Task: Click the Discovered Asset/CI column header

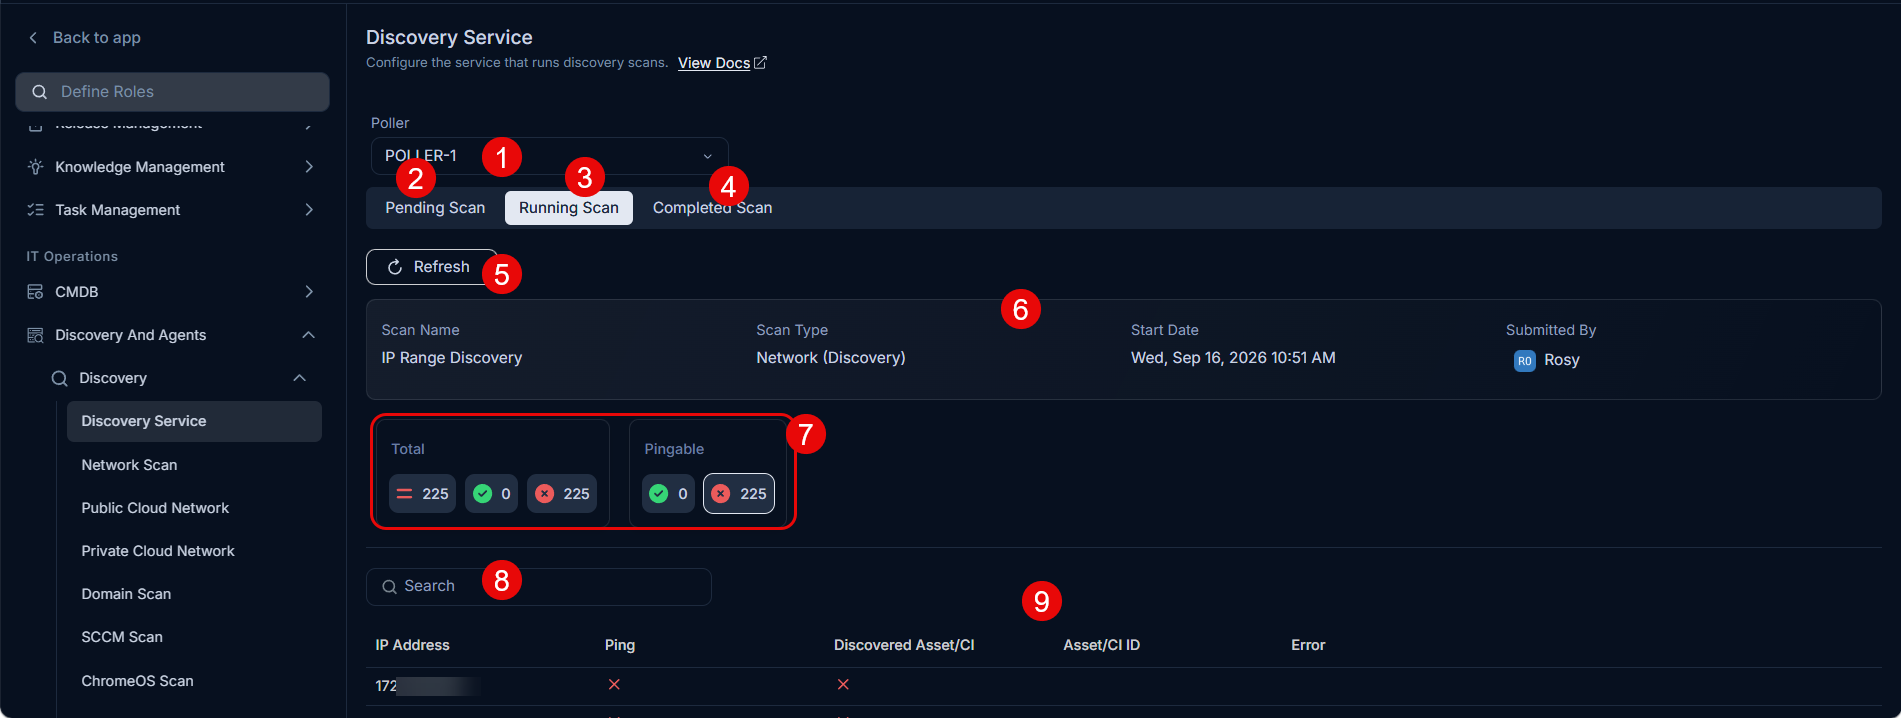Action: click(x=904, y=645)
